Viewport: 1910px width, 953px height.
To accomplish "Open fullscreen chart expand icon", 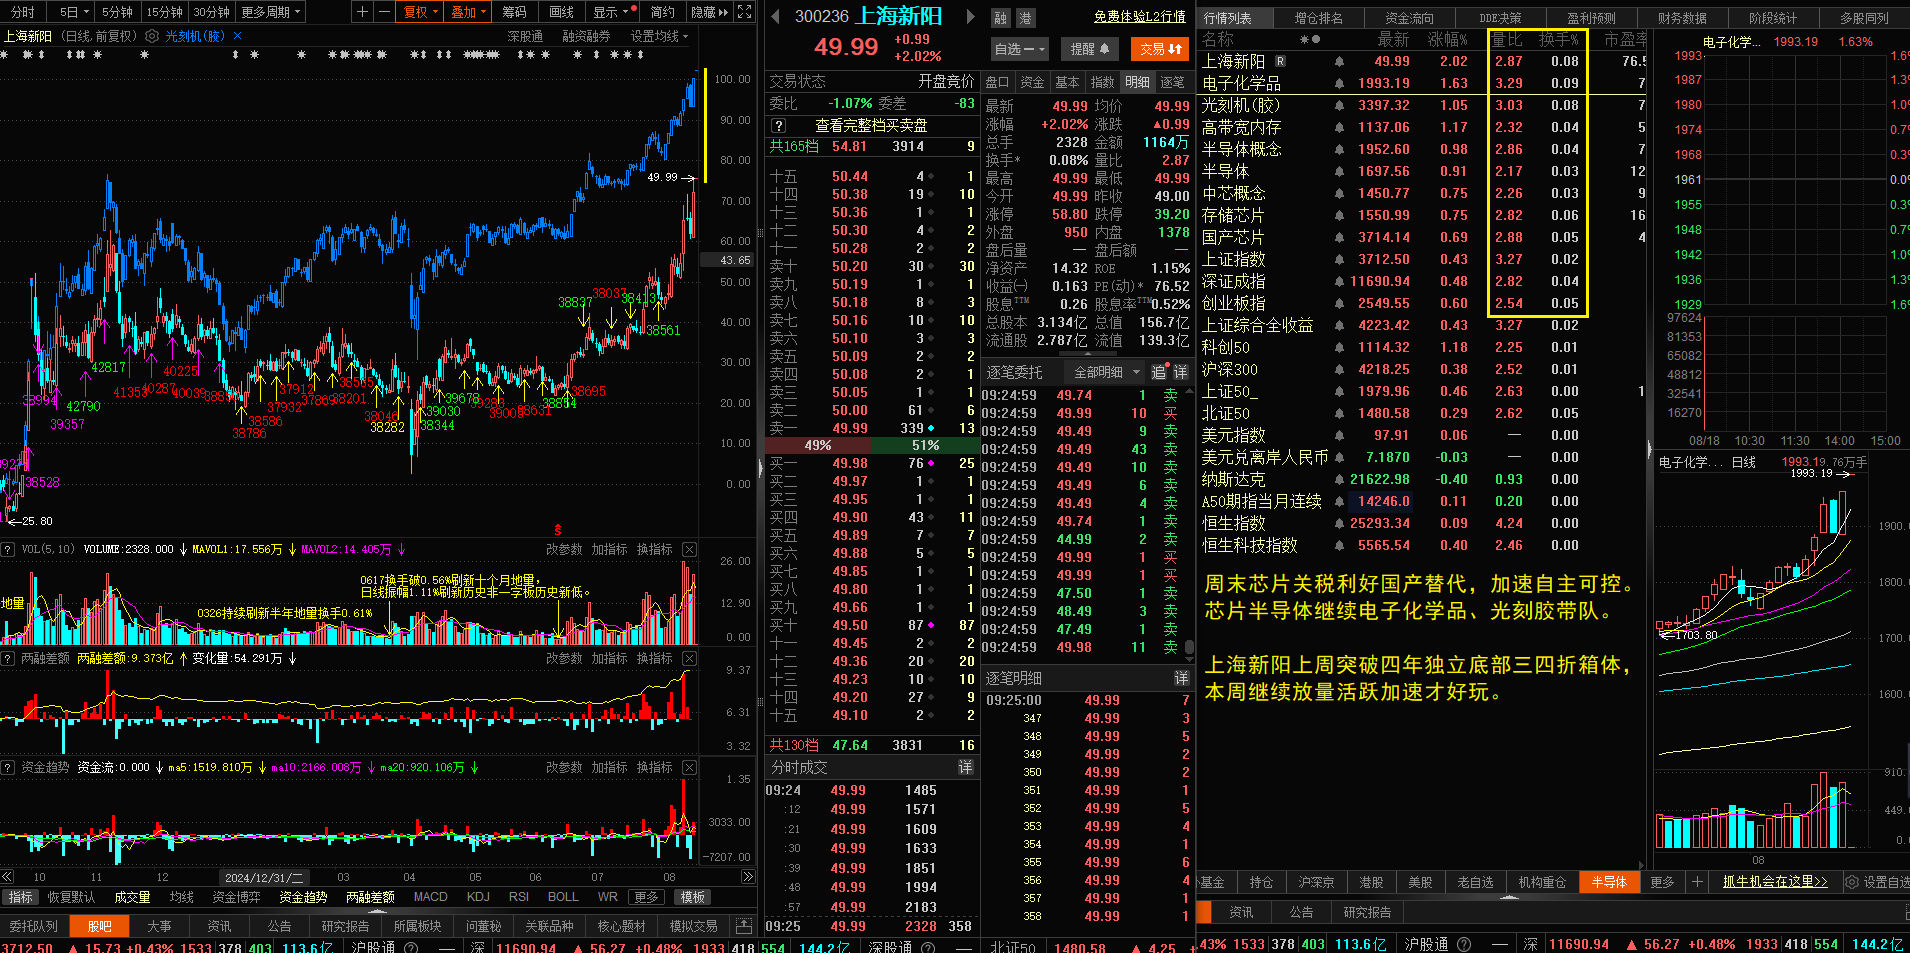I will point(745,12).
